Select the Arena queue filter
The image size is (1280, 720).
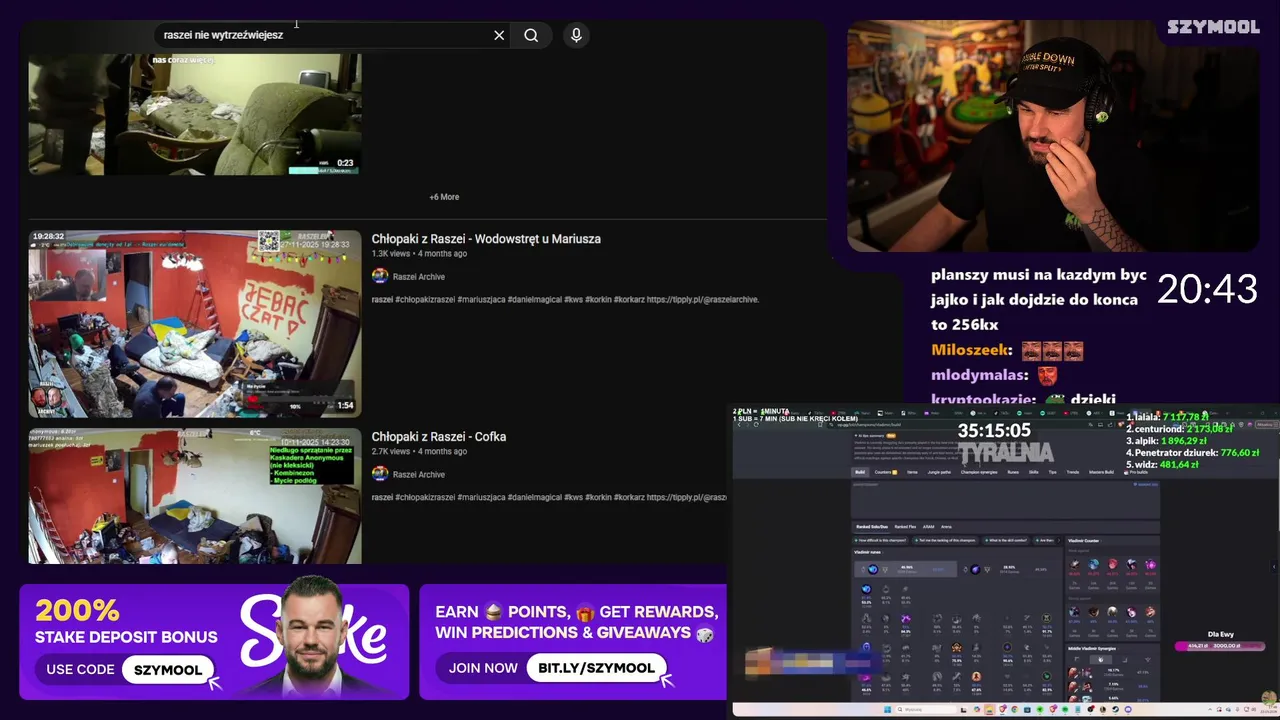(946, 527)
